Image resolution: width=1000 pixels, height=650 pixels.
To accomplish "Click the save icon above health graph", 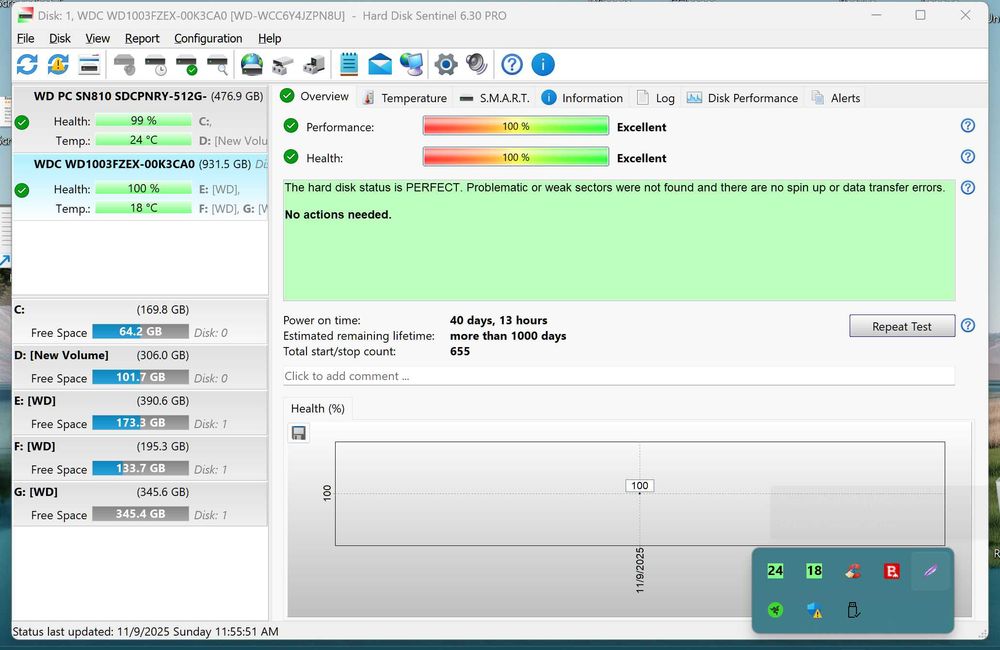I will click(298, 433).
